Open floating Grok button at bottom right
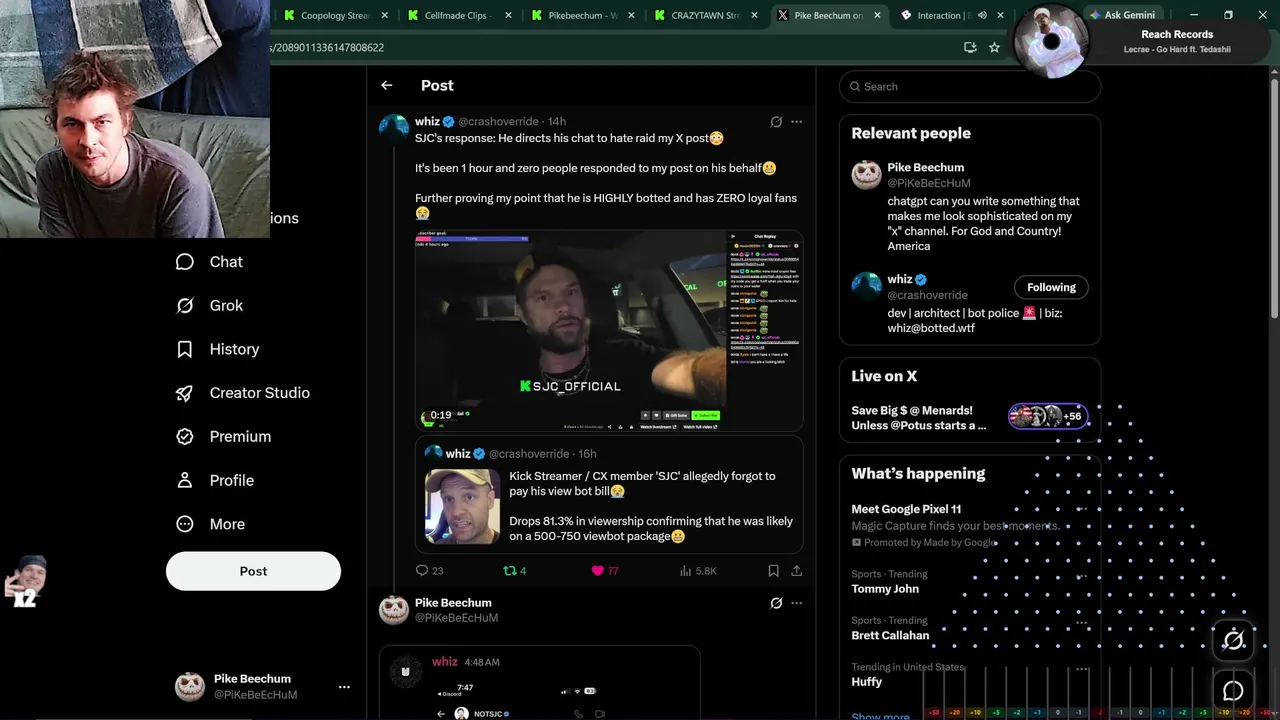The width and height of the screenshot is (1280, 720). (1233, 641)
